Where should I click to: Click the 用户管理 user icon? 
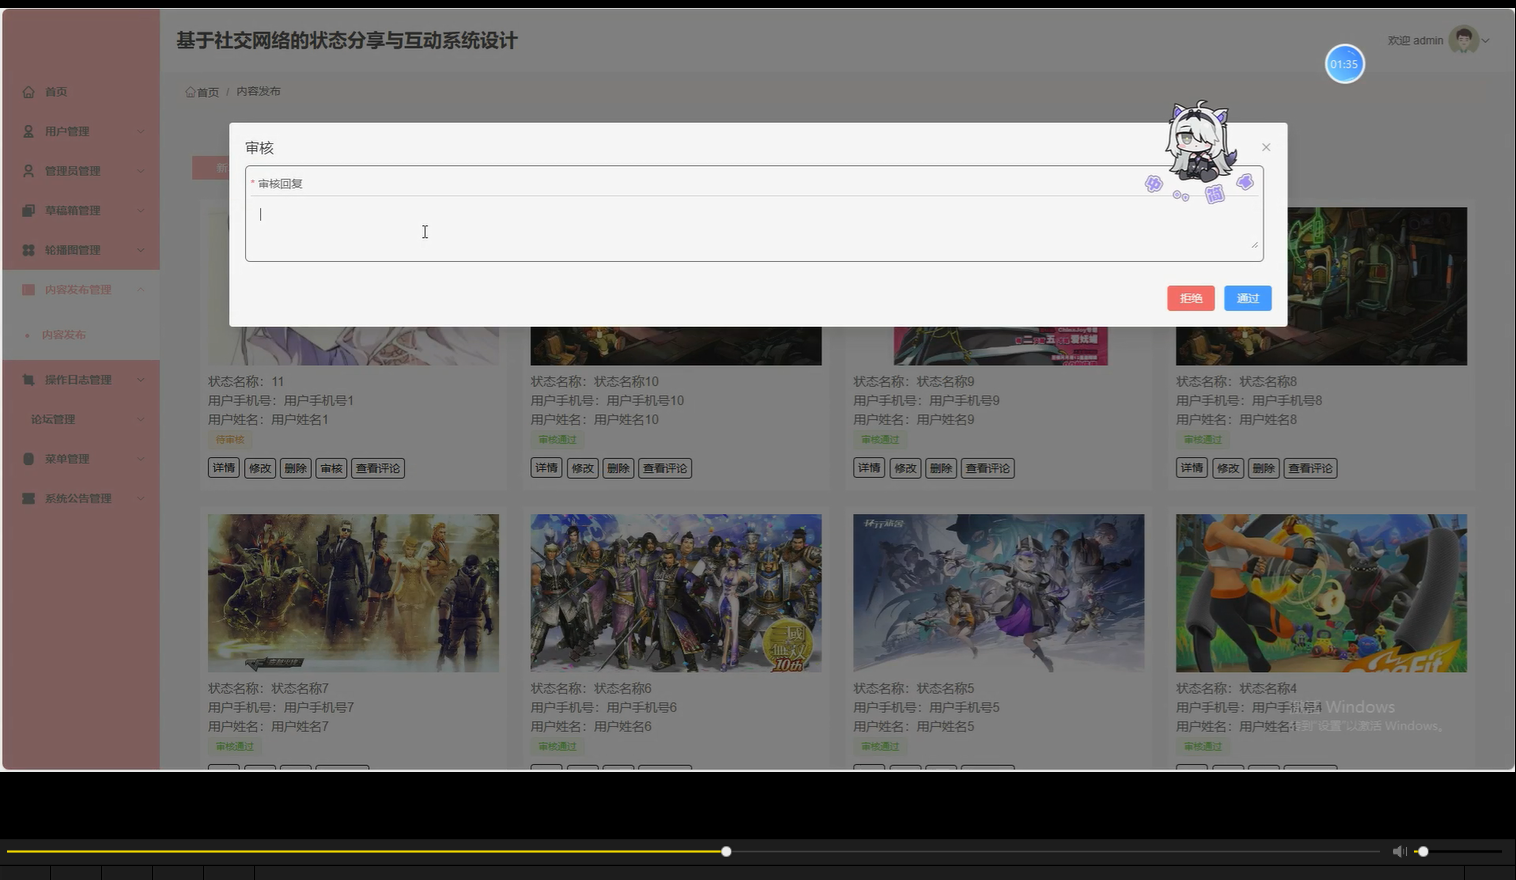tap(28, 131)
